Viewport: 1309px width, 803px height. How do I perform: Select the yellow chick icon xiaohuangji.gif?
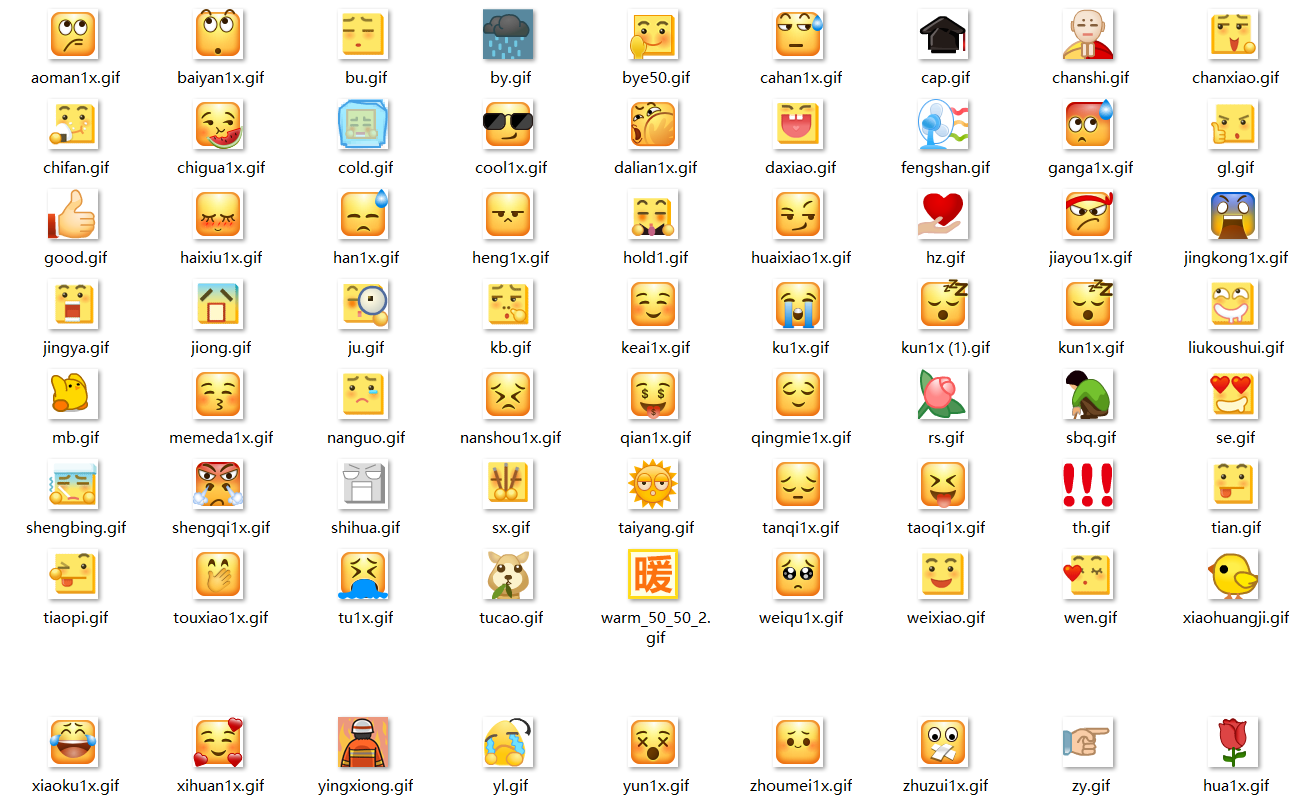[x=1234, y=575]
